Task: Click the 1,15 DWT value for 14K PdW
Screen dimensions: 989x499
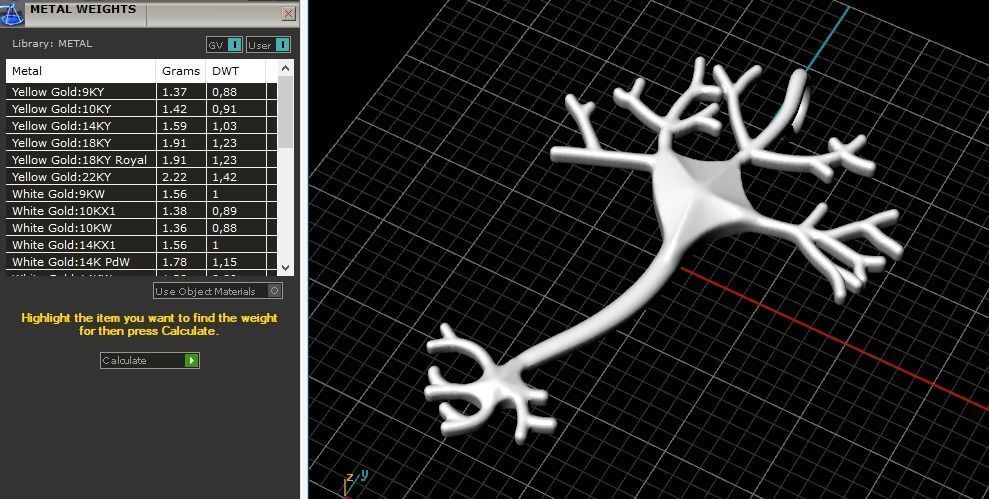Action: coord(225,262)
